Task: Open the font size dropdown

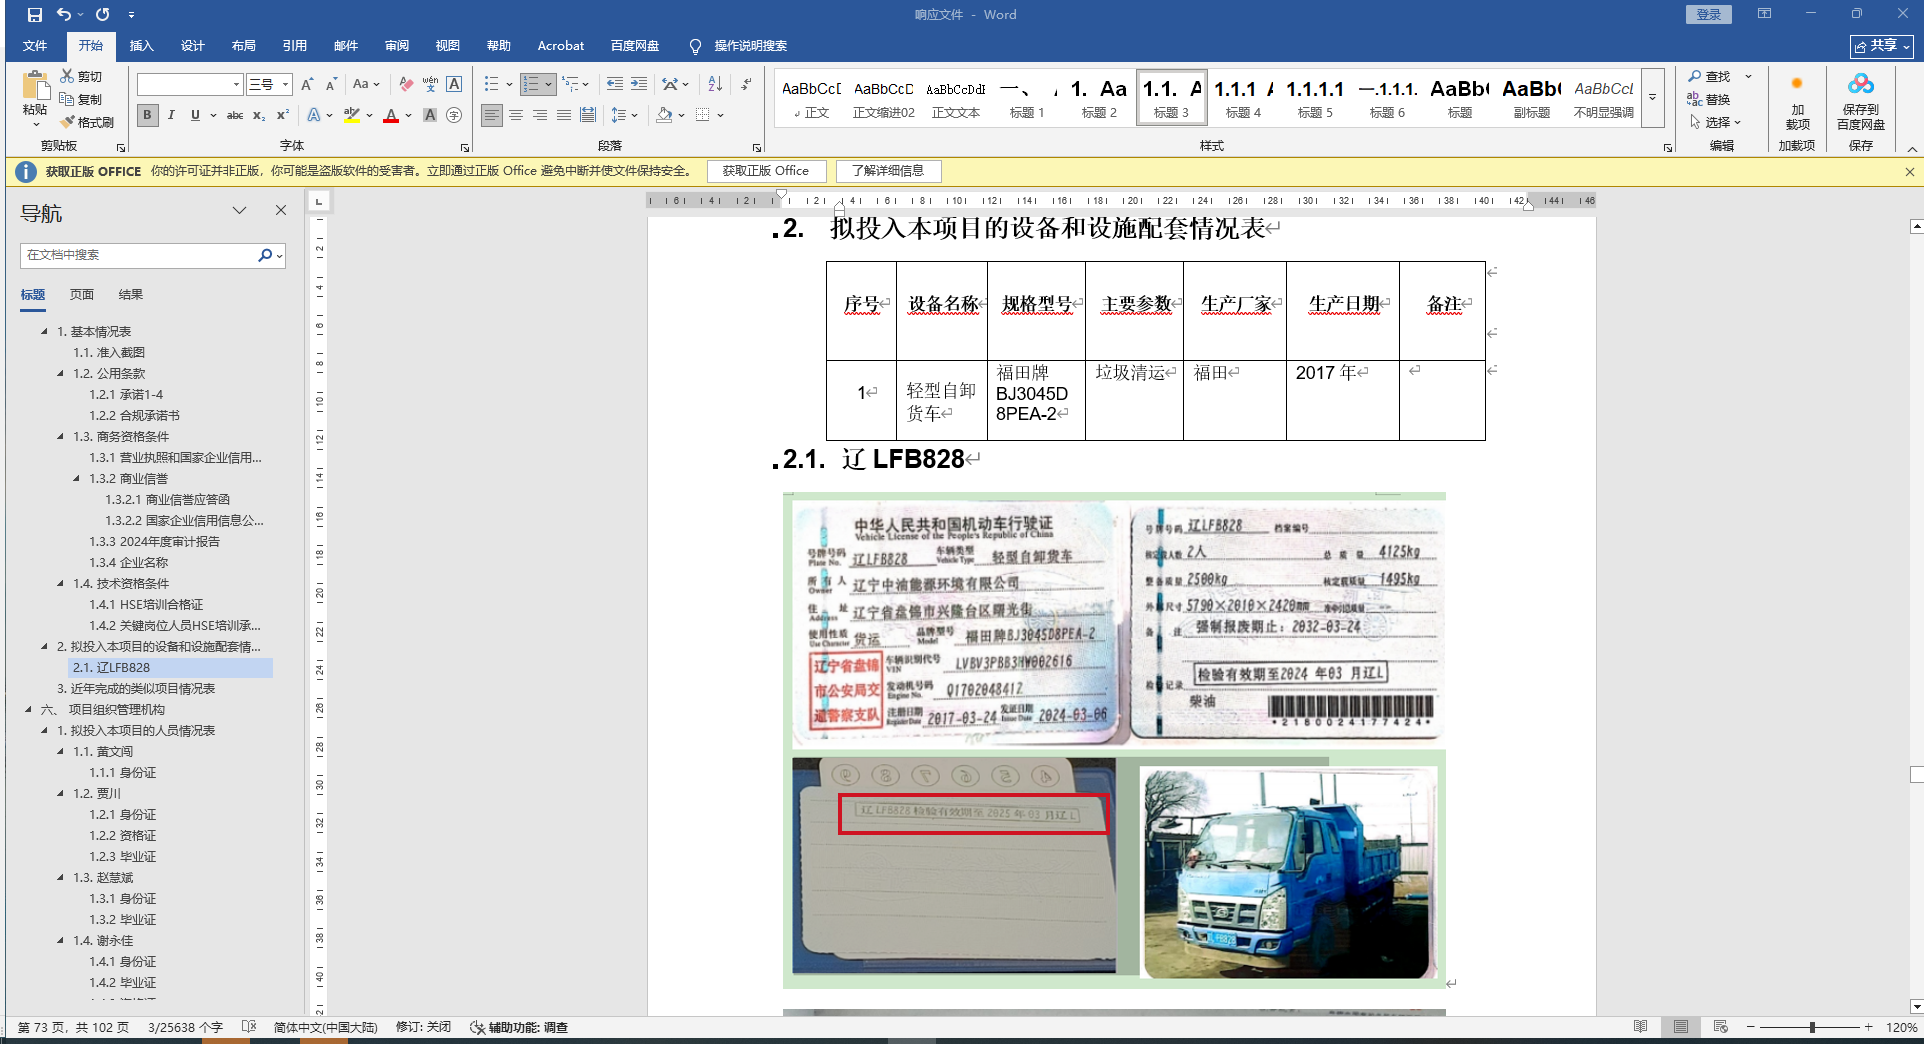Action: pyautogui.click(x=285, y=85)
